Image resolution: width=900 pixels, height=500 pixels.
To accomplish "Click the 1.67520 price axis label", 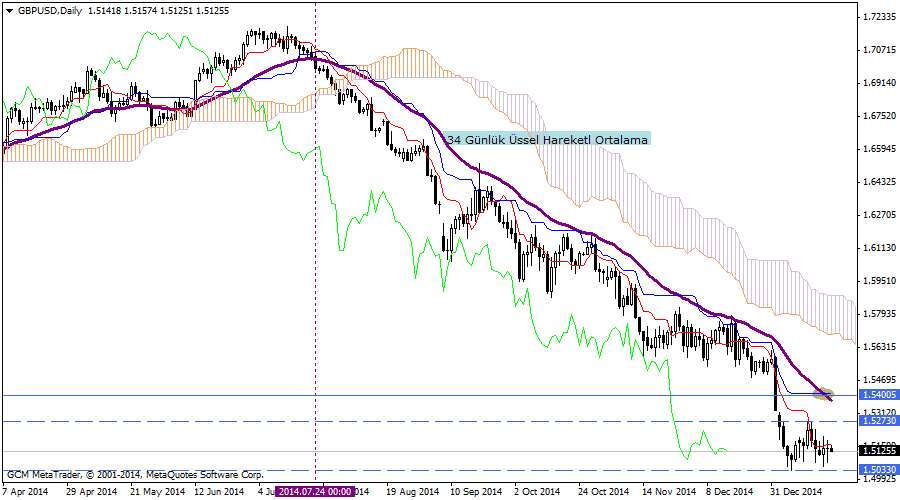I will click(877, 116).
